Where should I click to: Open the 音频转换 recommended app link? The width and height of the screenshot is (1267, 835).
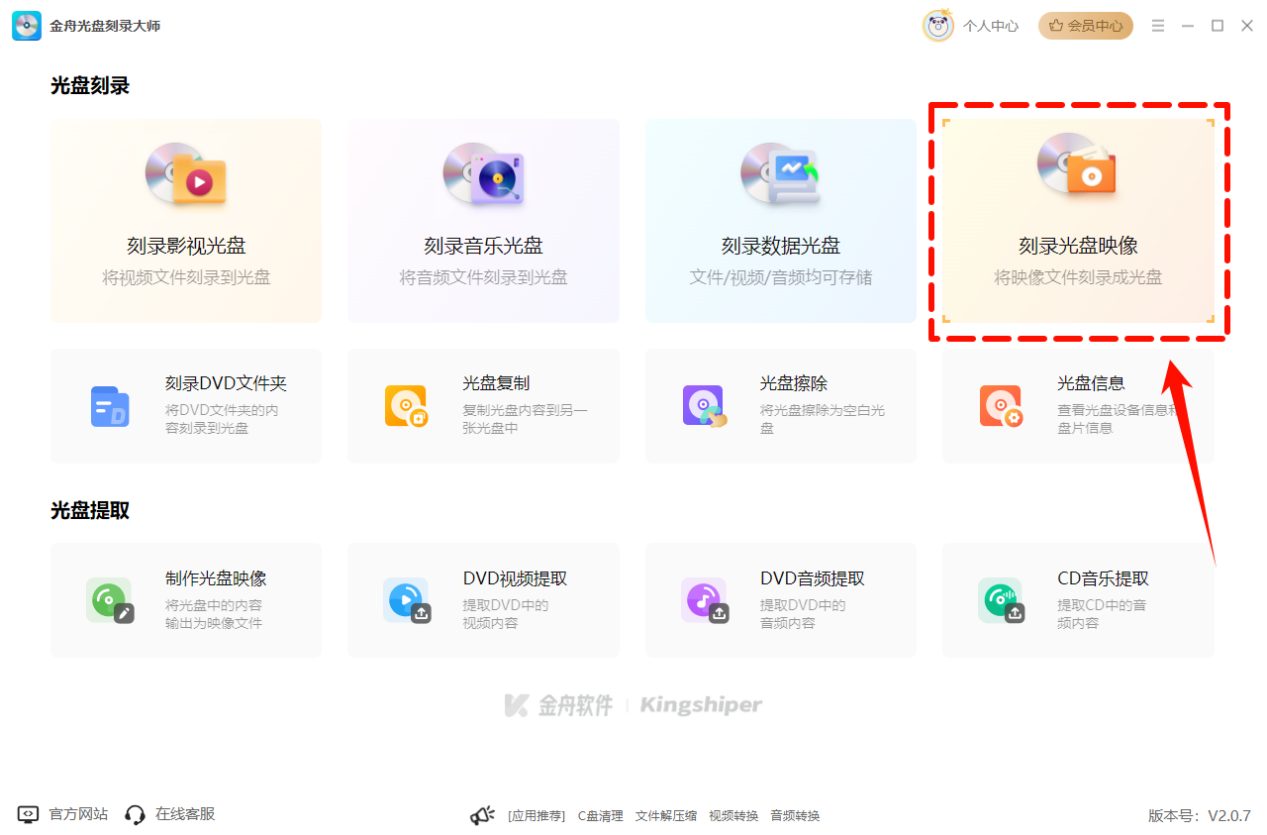pyautogui.click(x=795, y=816)
